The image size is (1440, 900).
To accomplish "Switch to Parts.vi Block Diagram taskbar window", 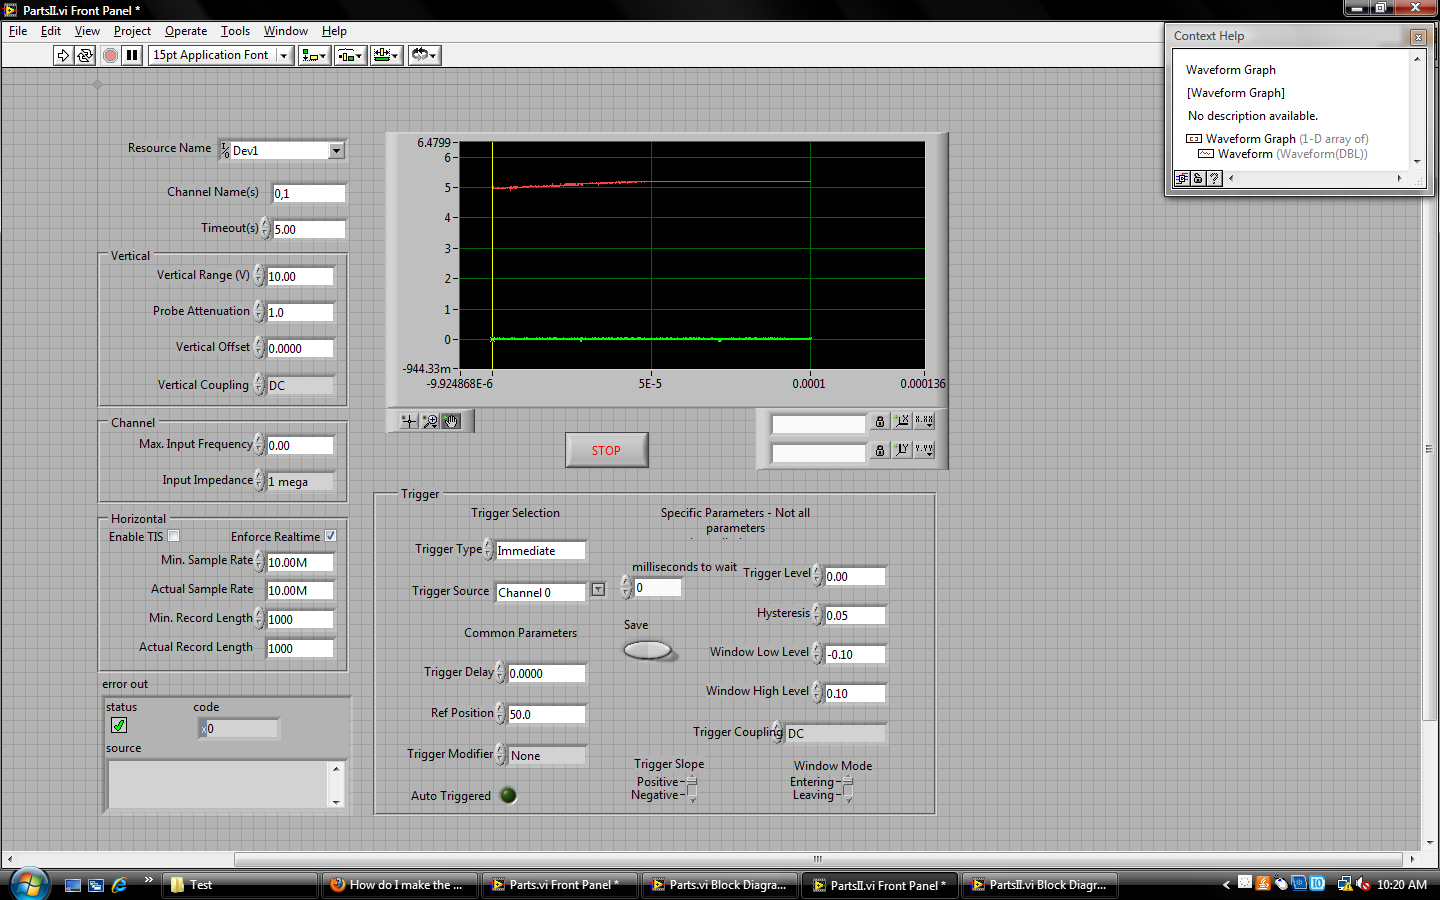I will [719, 885].
